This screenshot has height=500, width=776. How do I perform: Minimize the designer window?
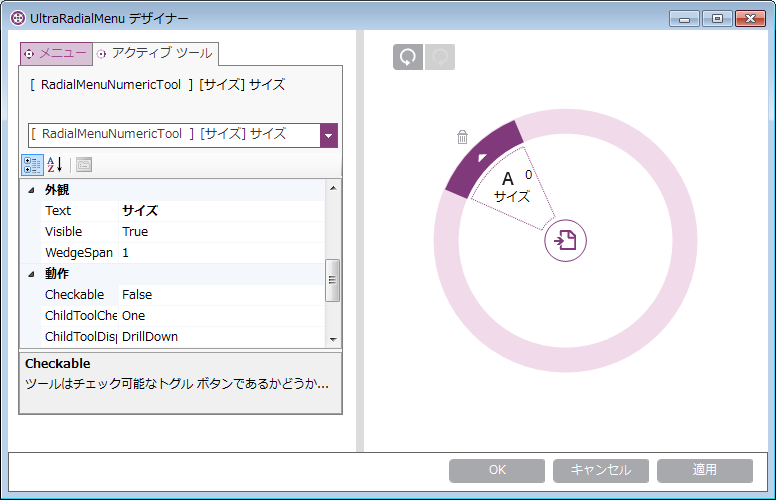[684, 19]
